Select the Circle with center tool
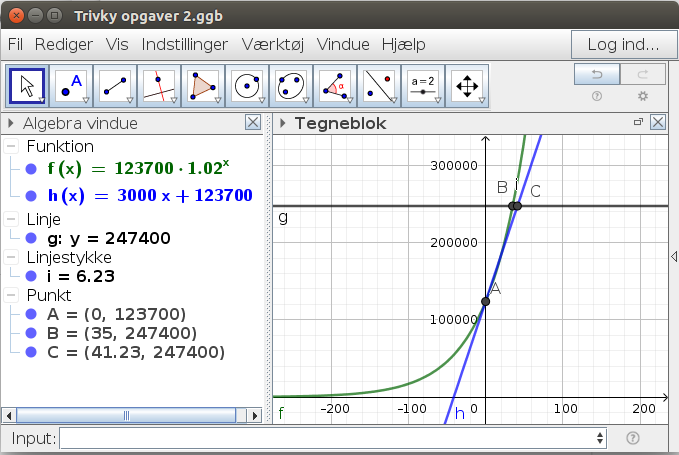This screenshot has width=679, height=455. (x=247, y=86)
